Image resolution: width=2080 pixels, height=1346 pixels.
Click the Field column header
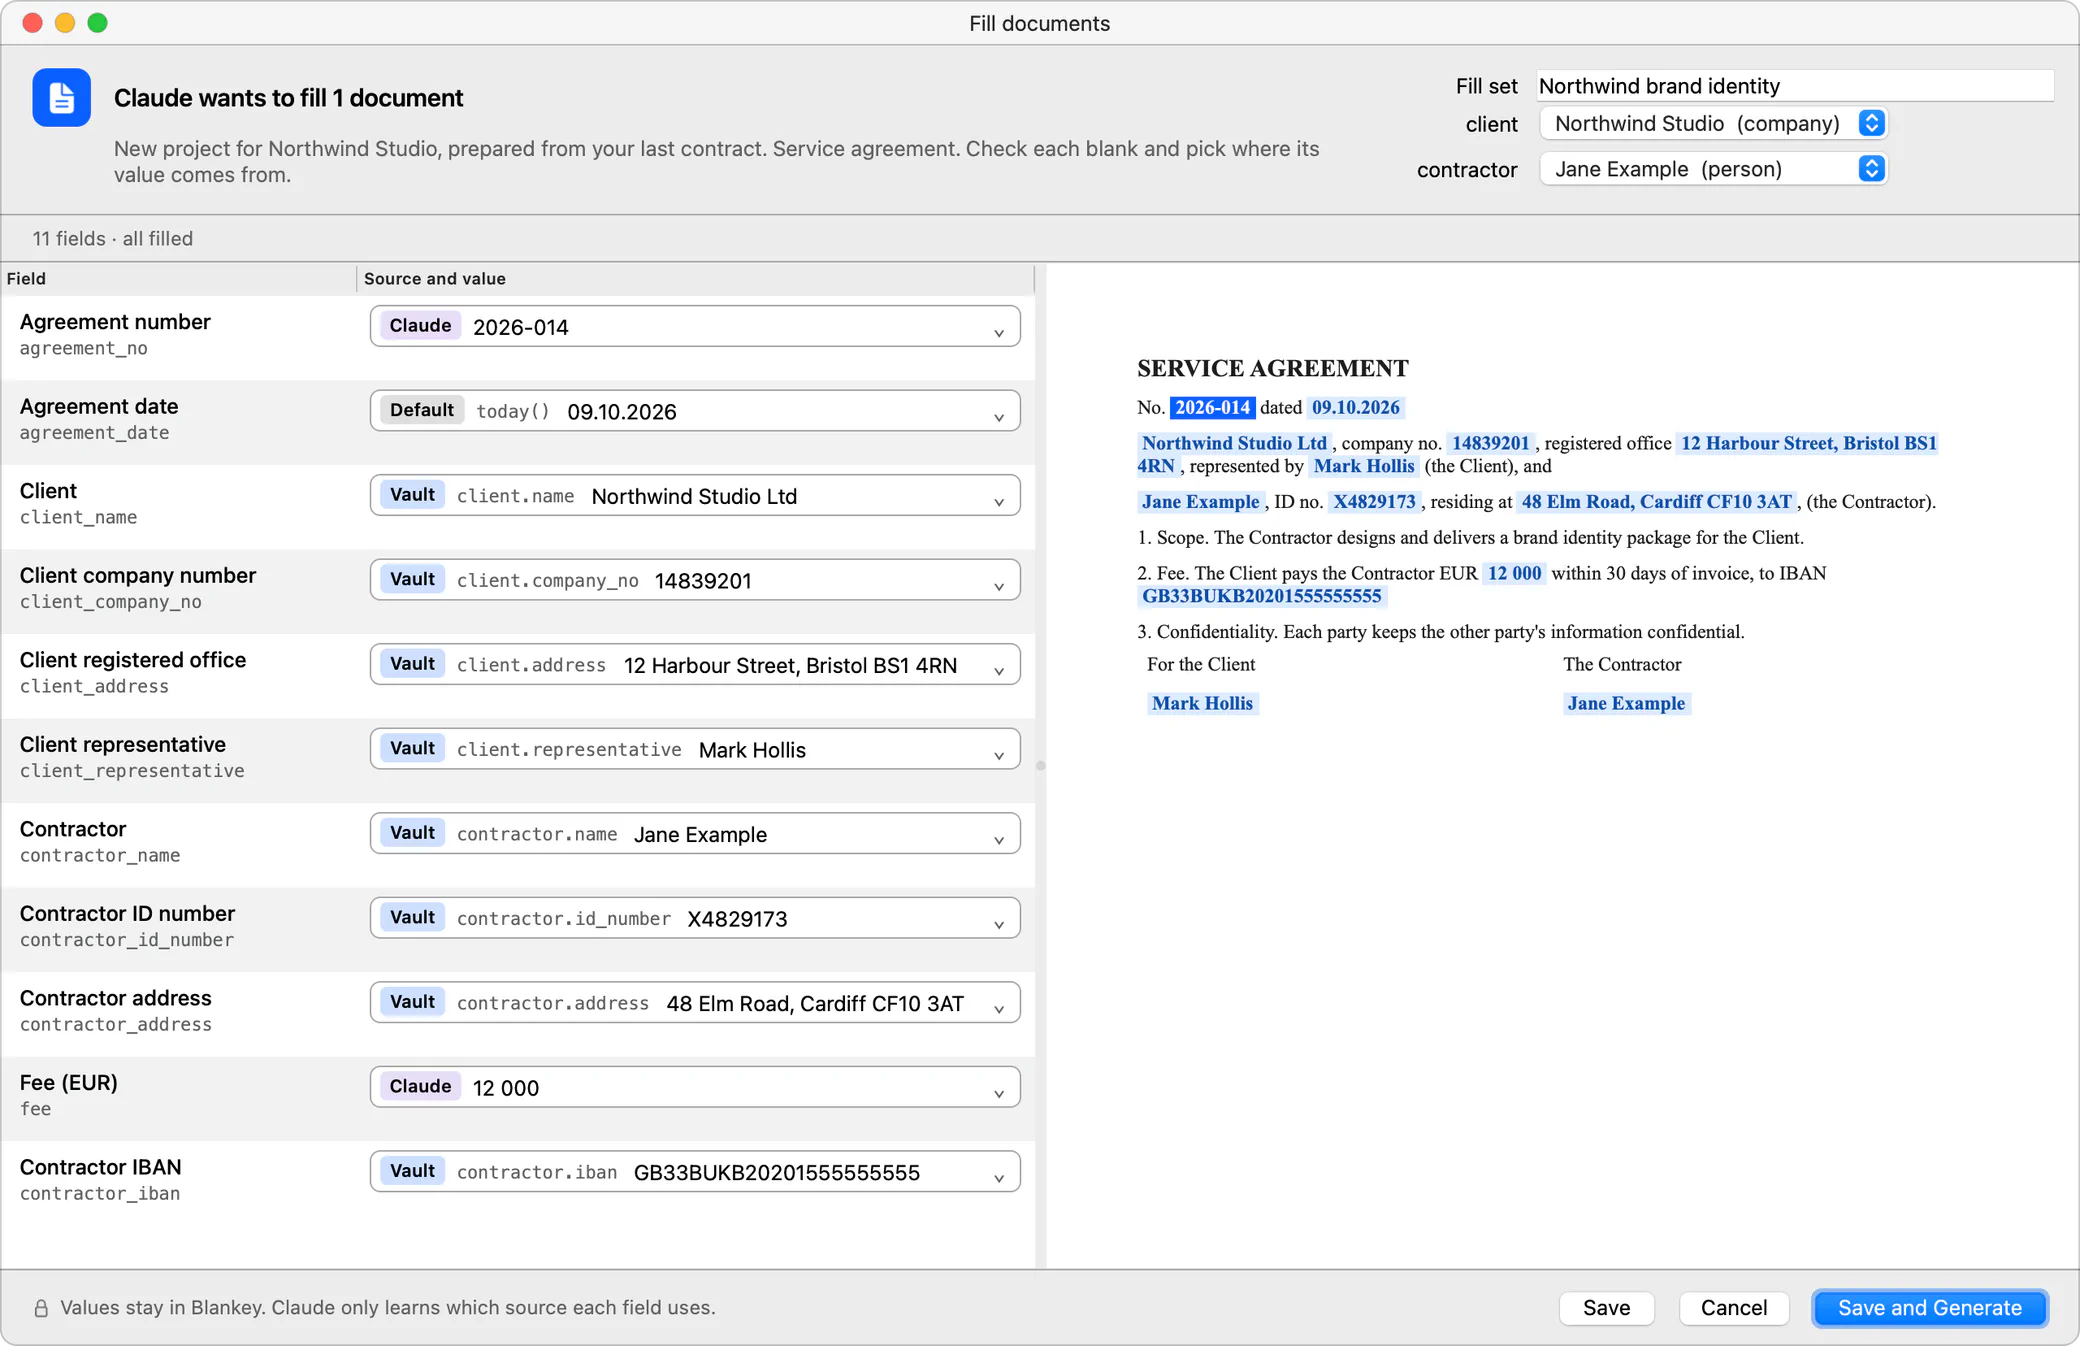178,279
